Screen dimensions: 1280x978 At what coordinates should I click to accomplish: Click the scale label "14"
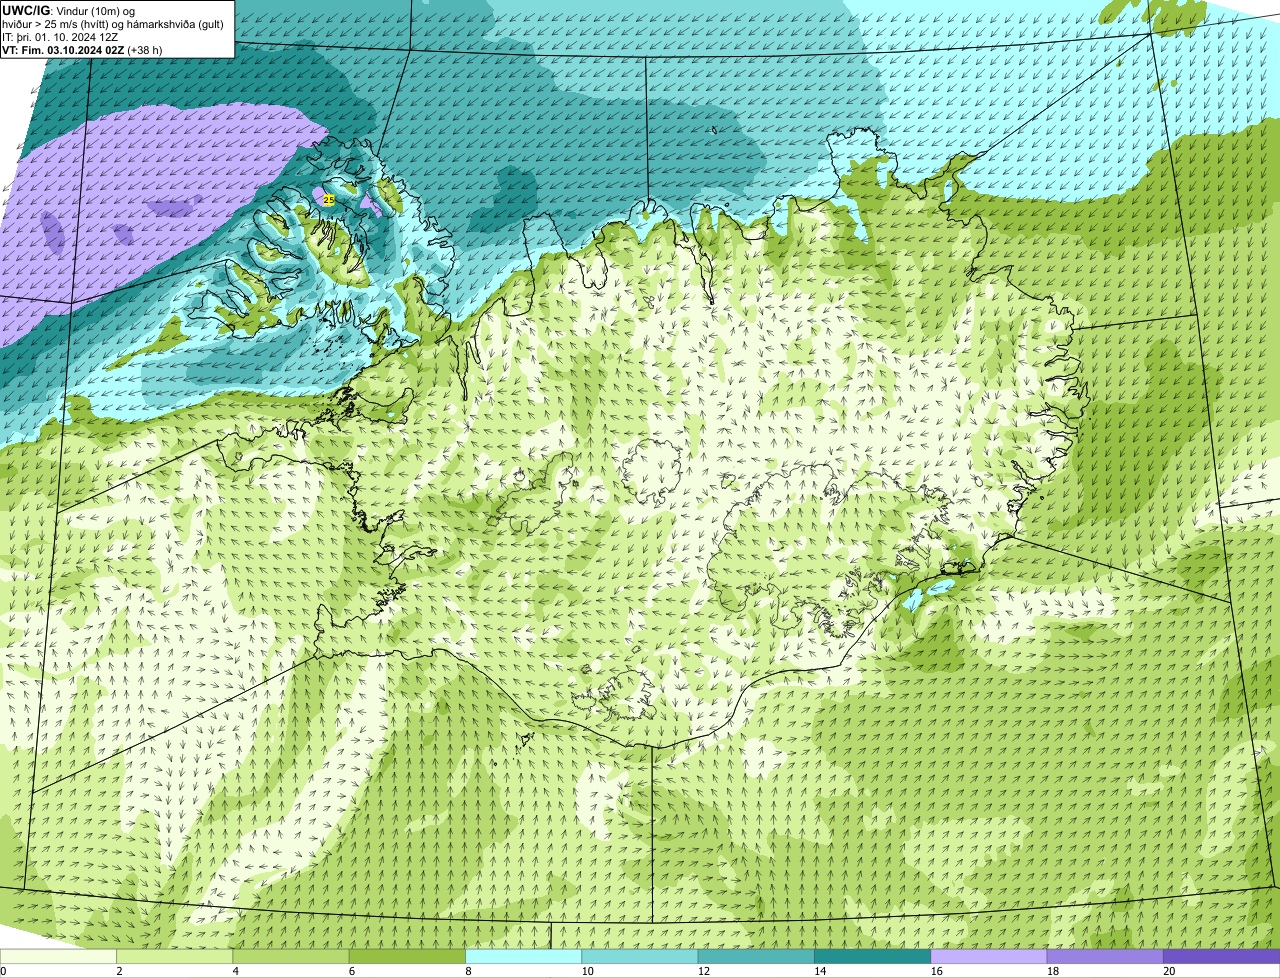(820, 971)
